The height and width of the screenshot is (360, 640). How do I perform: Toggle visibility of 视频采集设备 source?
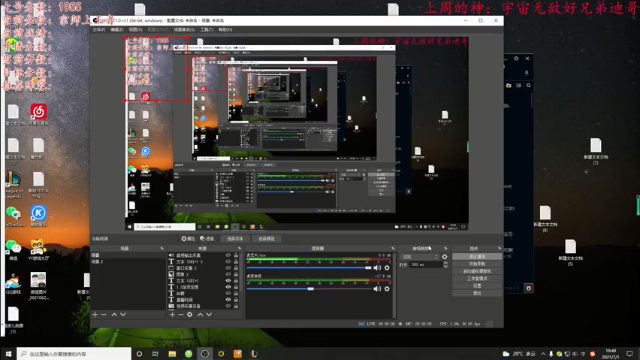(228, 306)
